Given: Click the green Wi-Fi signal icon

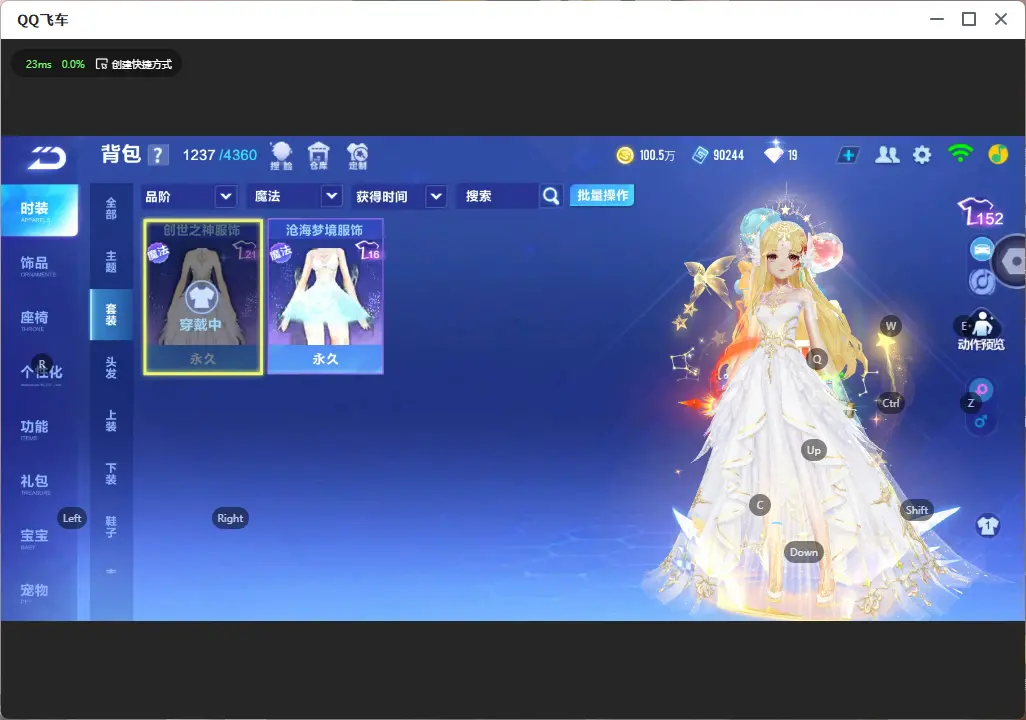Looking at the screenshot, I should pyautogui.click(x=960, y=154).
